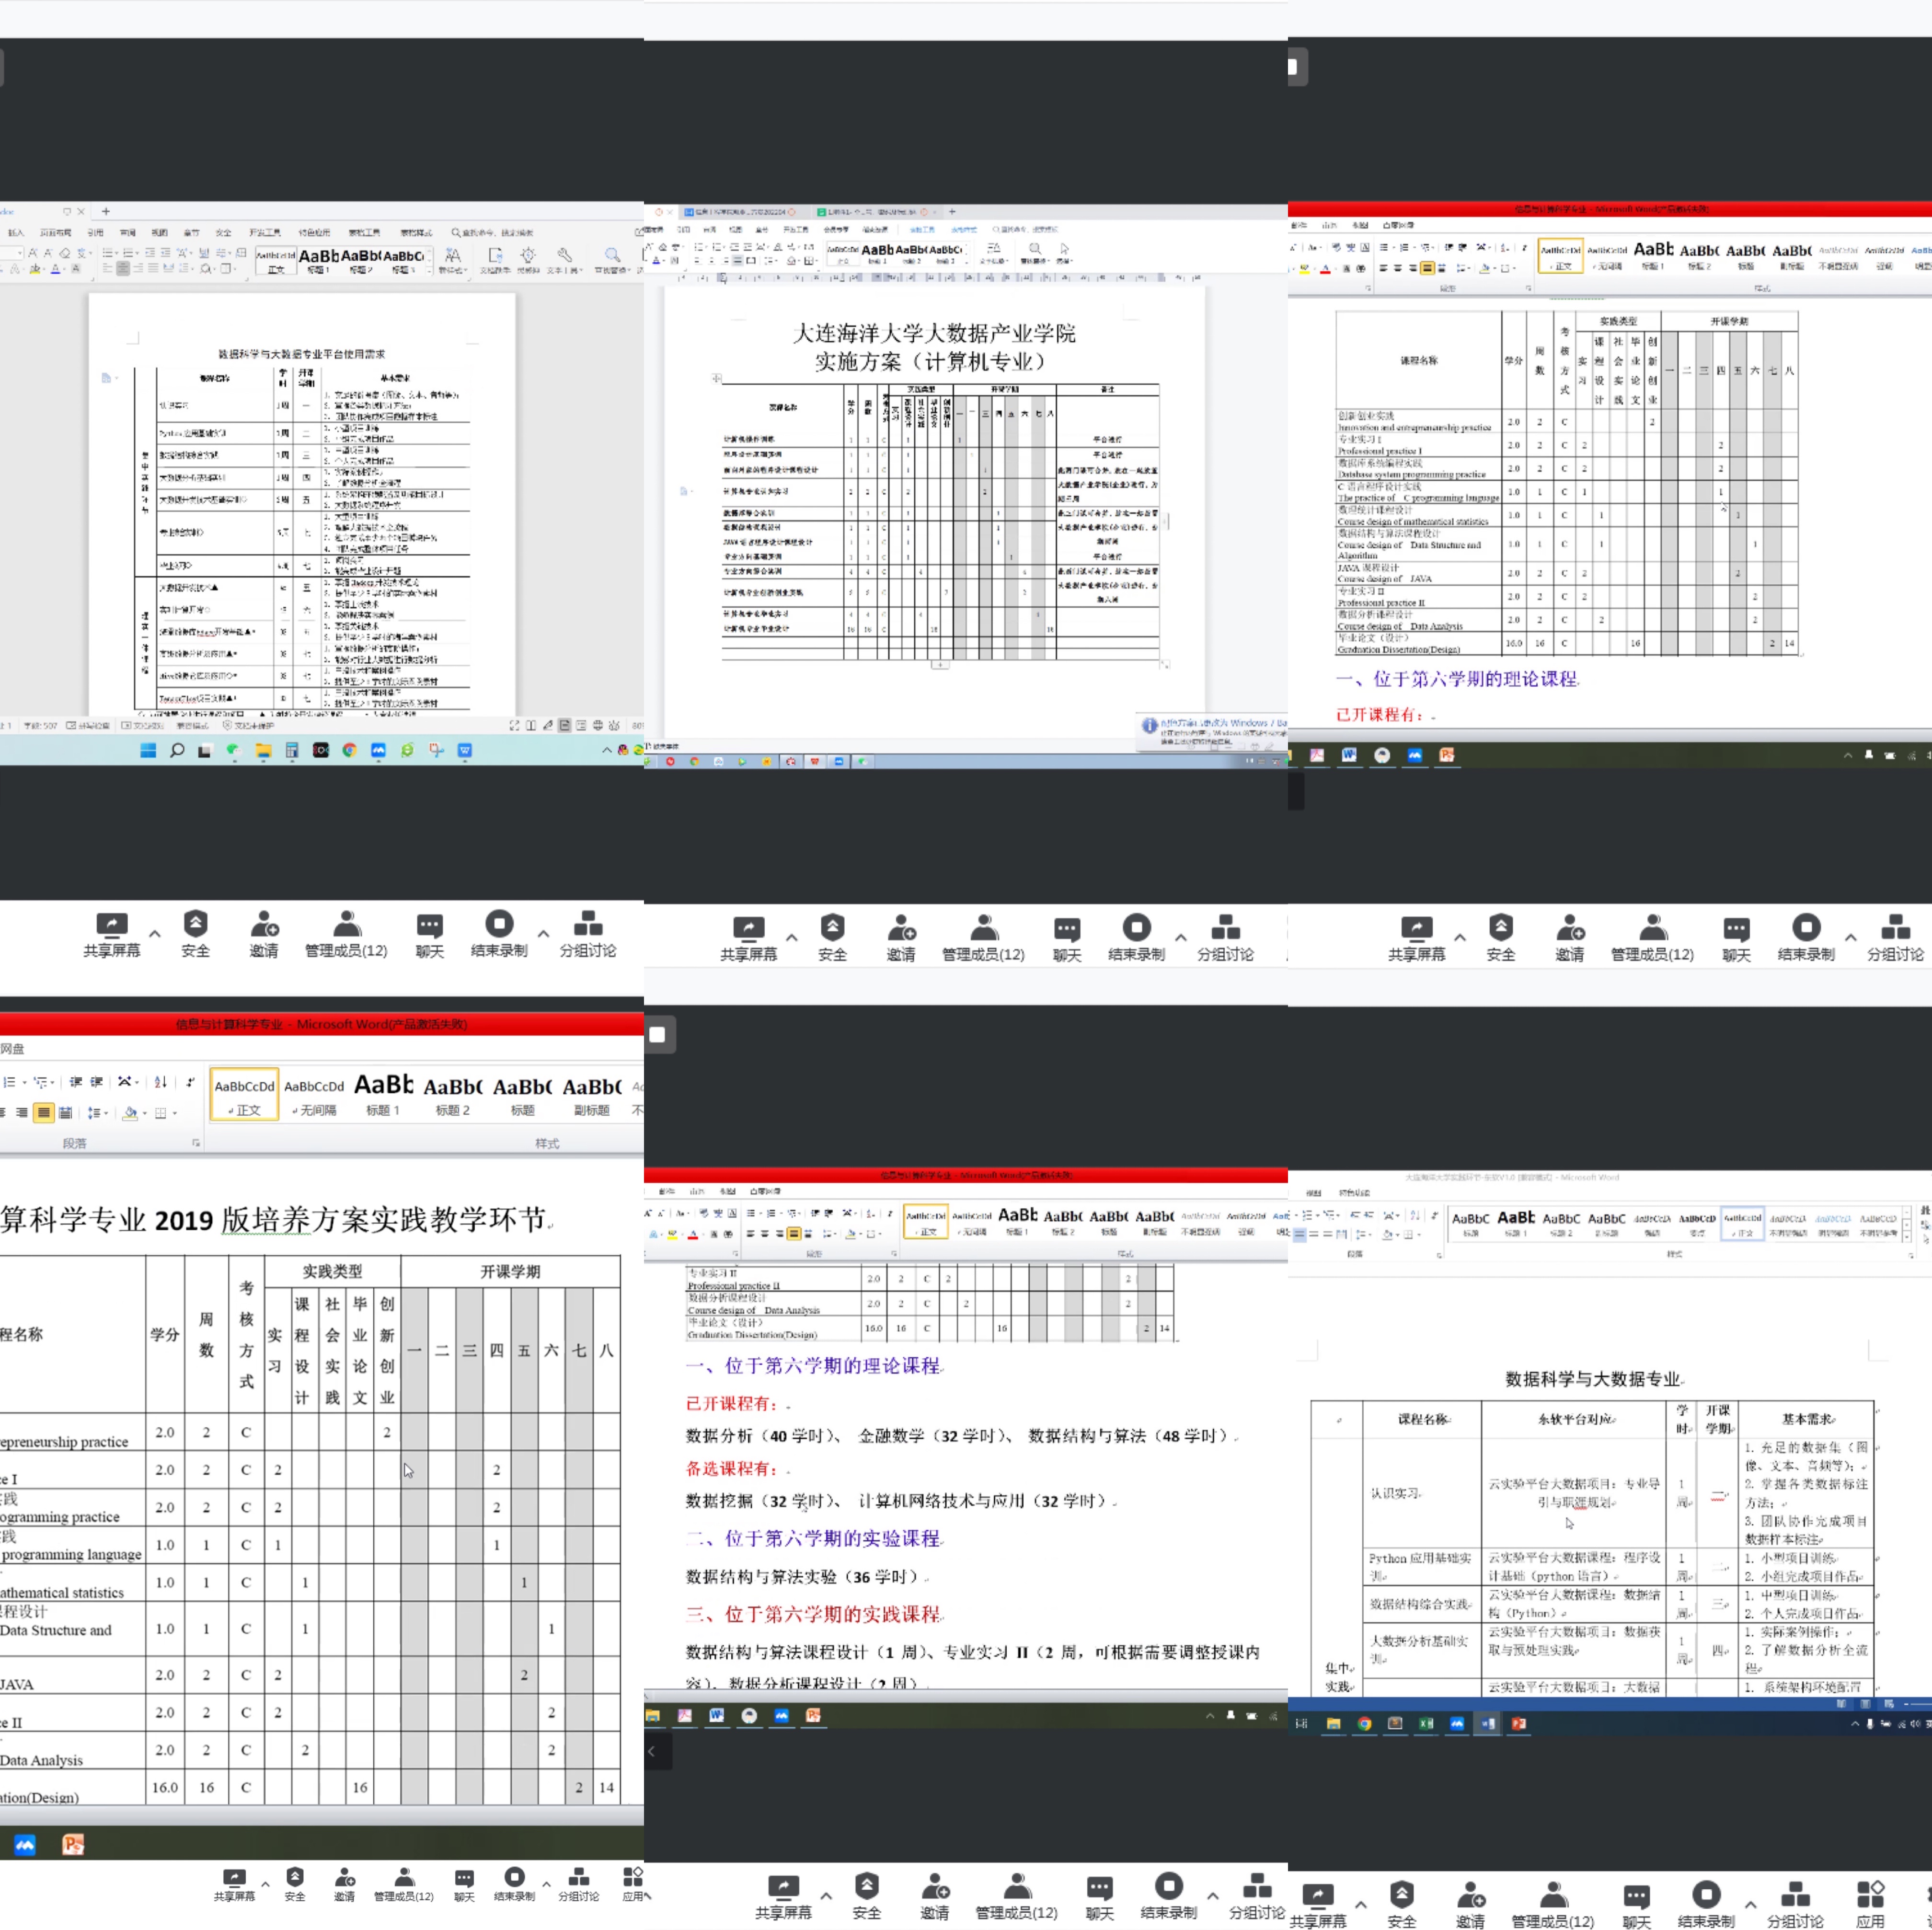Click the A-Z sort icon in enlarged ribbon
Viewport: 1932px width, 1930px height.
click(x=160, y=1082)
